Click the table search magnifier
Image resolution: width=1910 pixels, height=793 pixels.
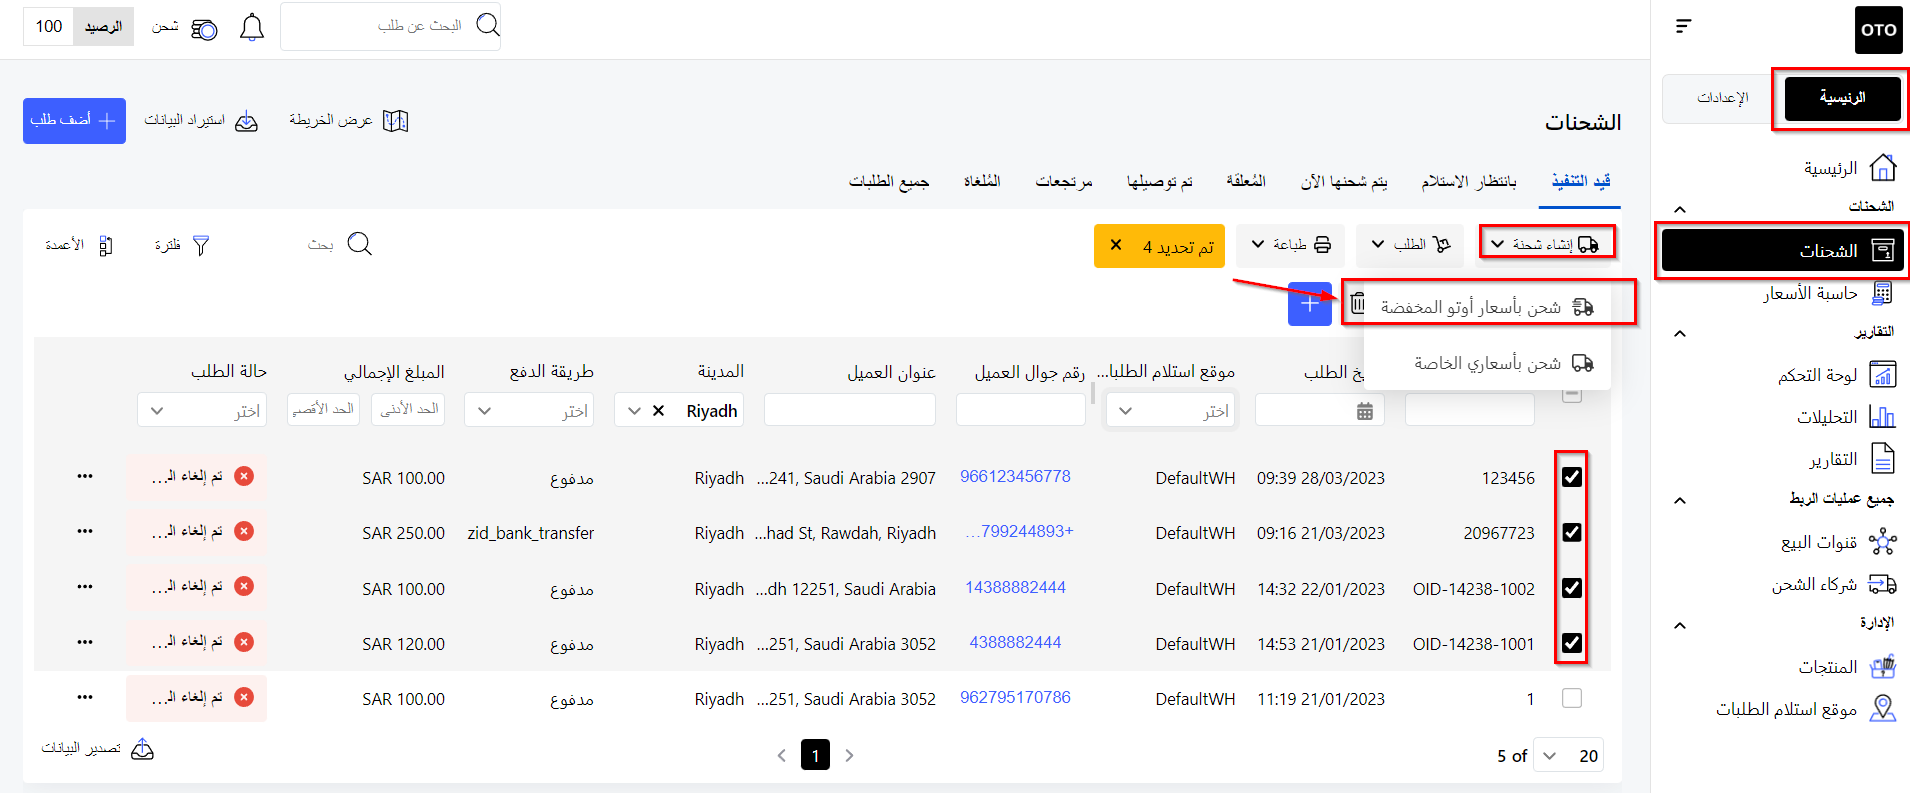pyautogui.click(x=360, y=244)
